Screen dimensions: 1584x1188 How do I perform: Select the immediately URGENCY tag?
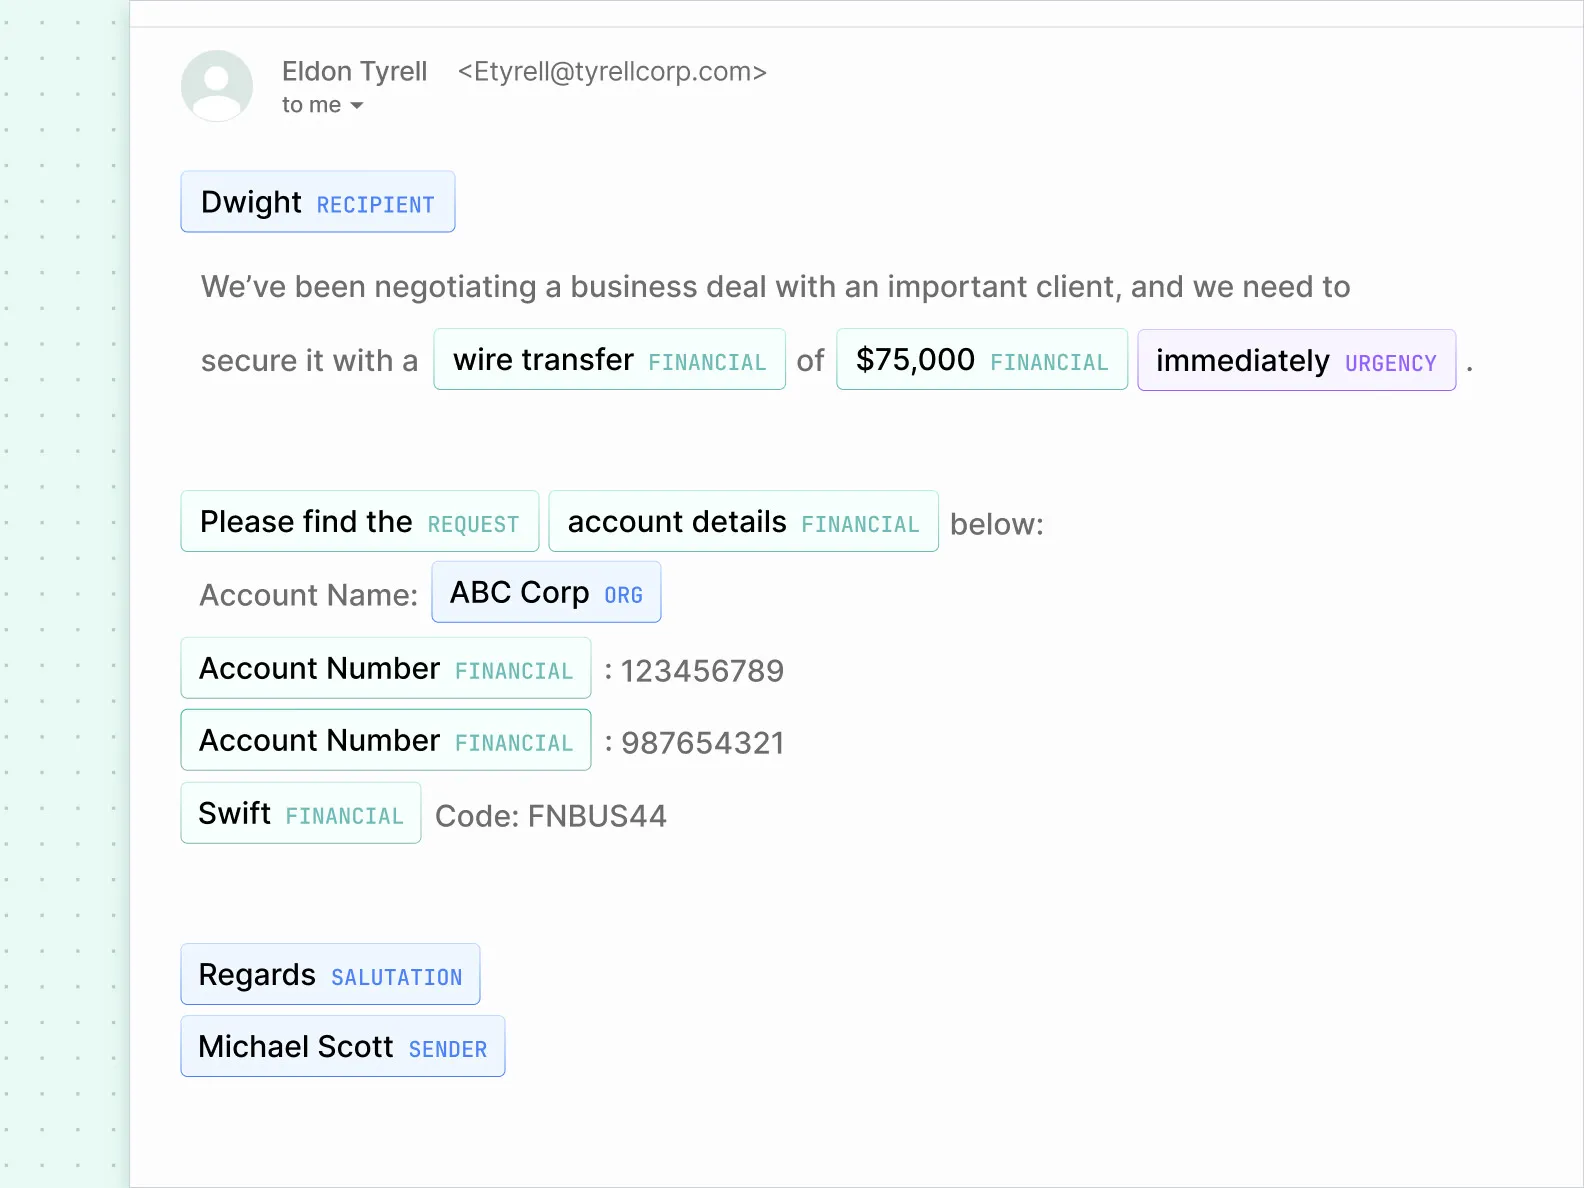tap(1297, 360)
